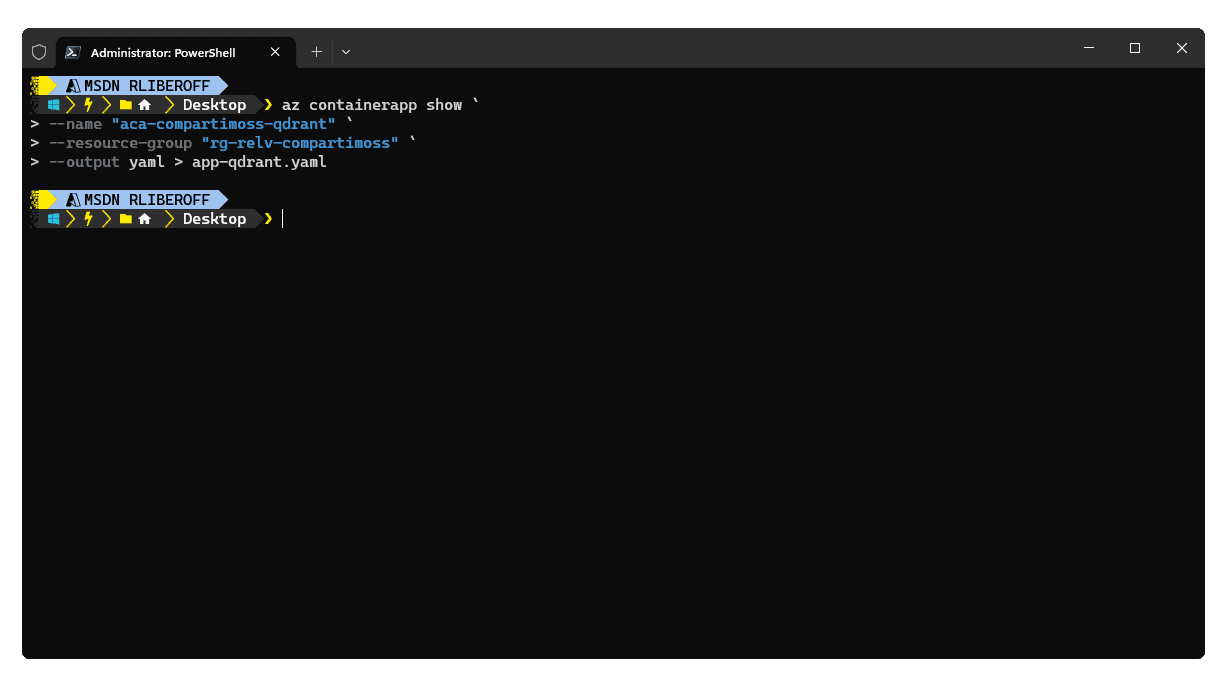Click the "rg-relv-compartimoss" string
Image resolution: width=1223 pixels, height=675 pixels.
point(300,143)
